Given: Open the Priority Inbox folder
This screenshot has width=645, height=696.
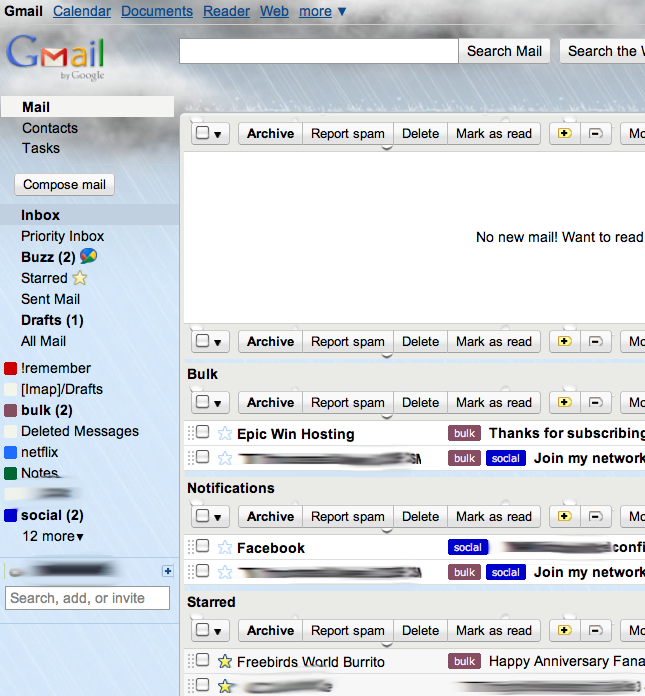Looking at the screenshot, I should (x=63, y=236).
